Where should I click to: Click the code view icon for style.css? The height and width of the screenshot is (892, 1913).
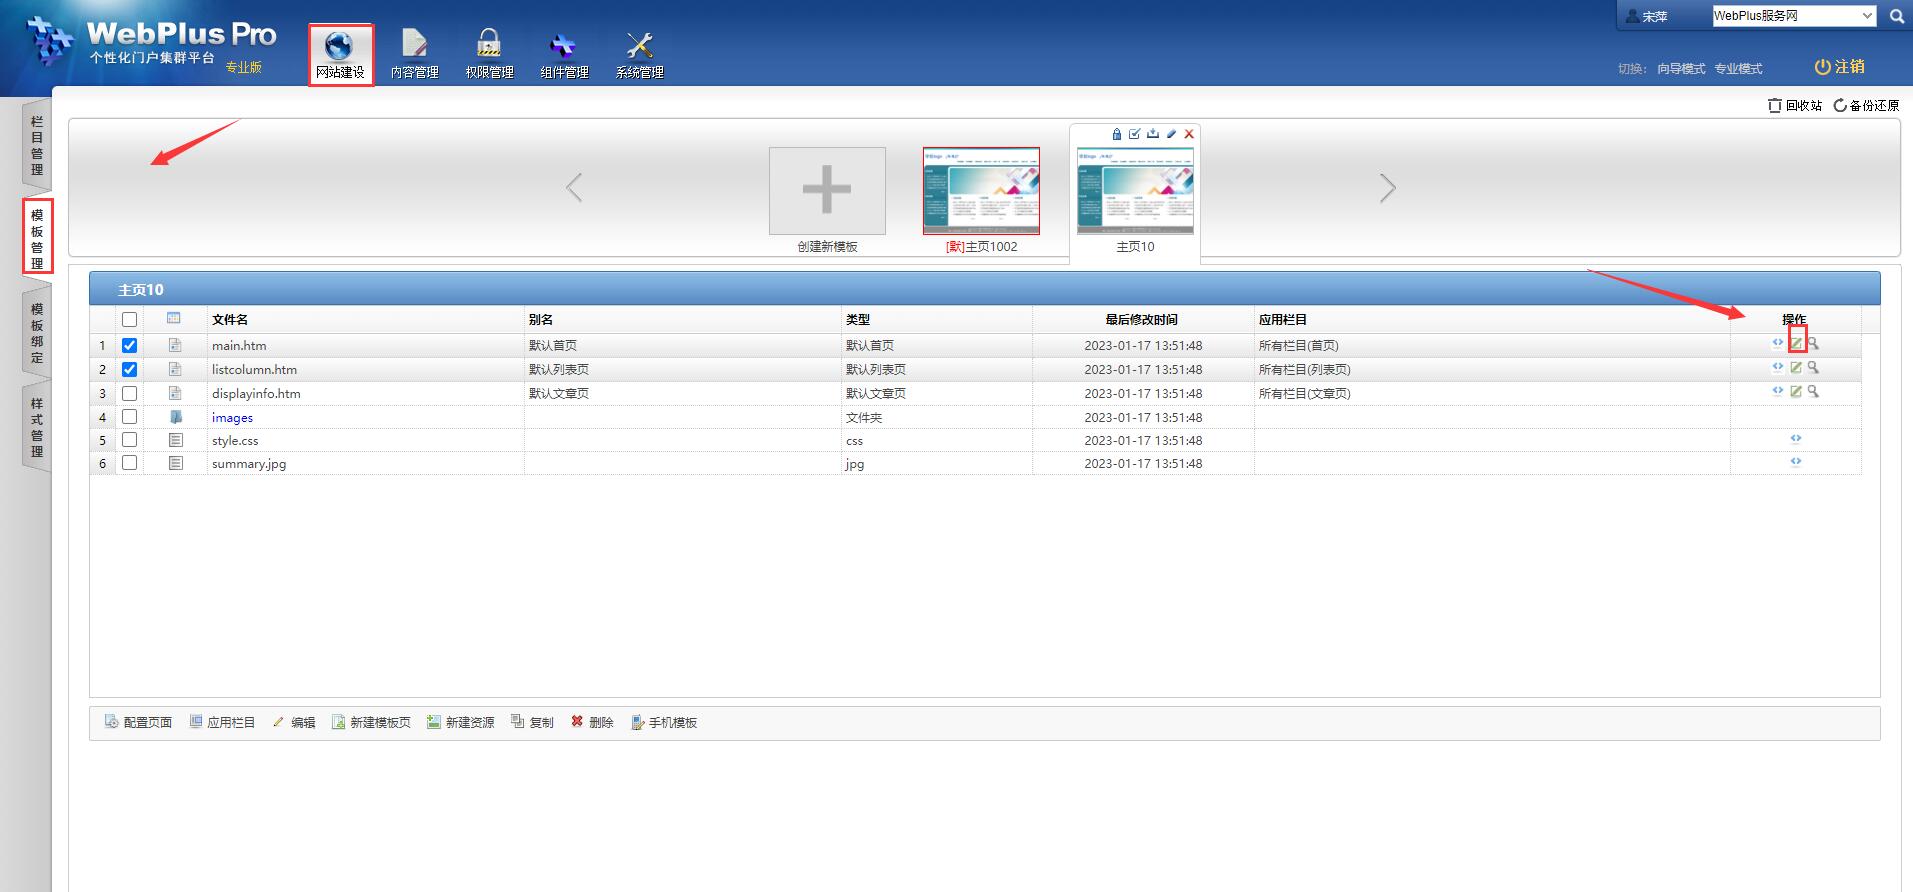pos(1796,439)
